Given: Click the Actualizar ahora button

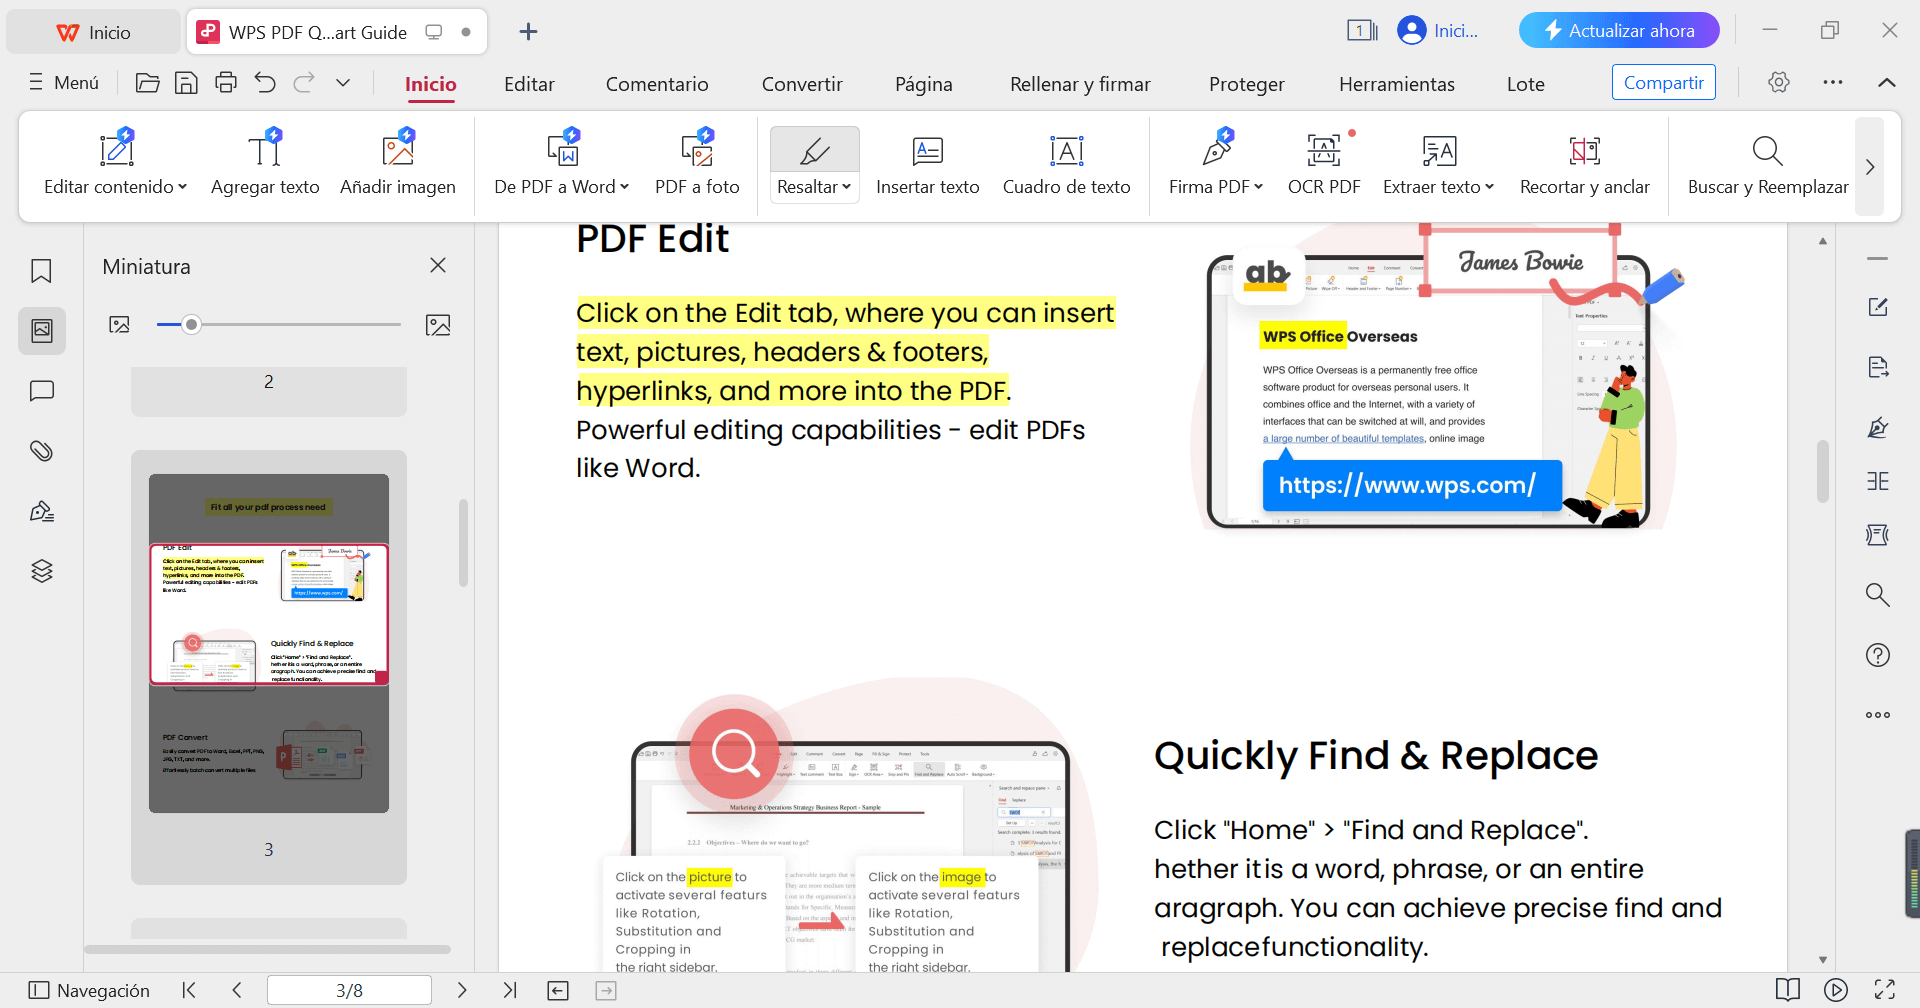Looking at the screenshot, I should click(x=1618, y=31).
